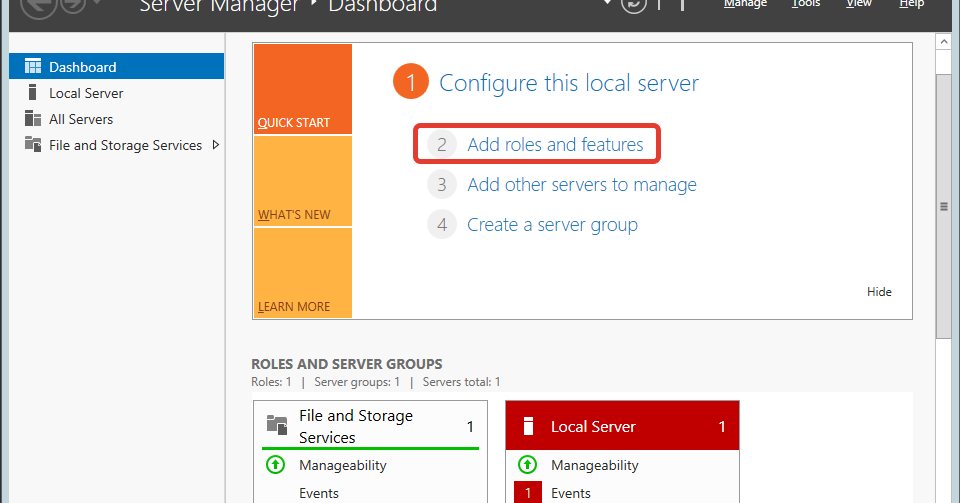Screen dimensions: 960x503
Task: Open the Help menu
Action: (912, 4)
